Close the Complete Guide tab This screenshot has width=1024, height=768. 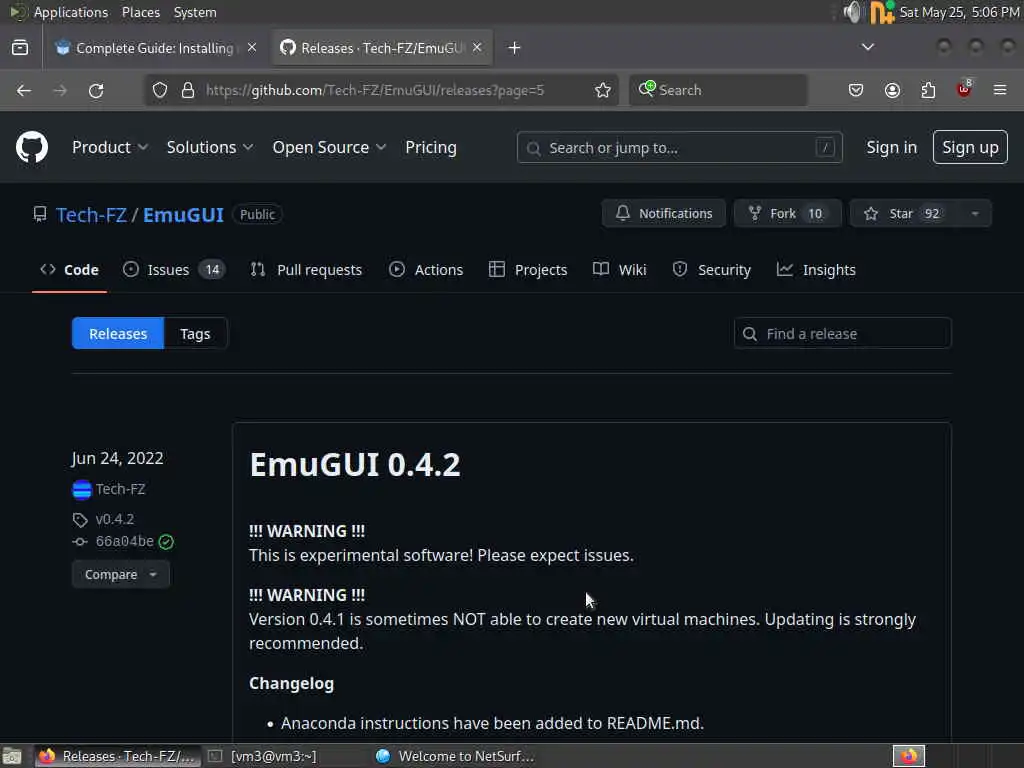(x=252, y=47)
